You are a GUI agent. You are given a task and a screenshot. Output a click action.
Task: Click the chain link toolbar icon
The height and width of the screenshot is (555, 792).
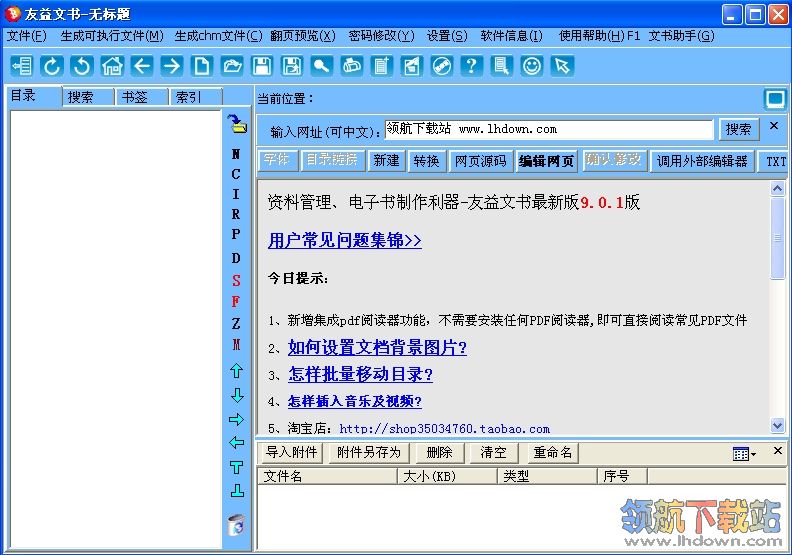442,66
